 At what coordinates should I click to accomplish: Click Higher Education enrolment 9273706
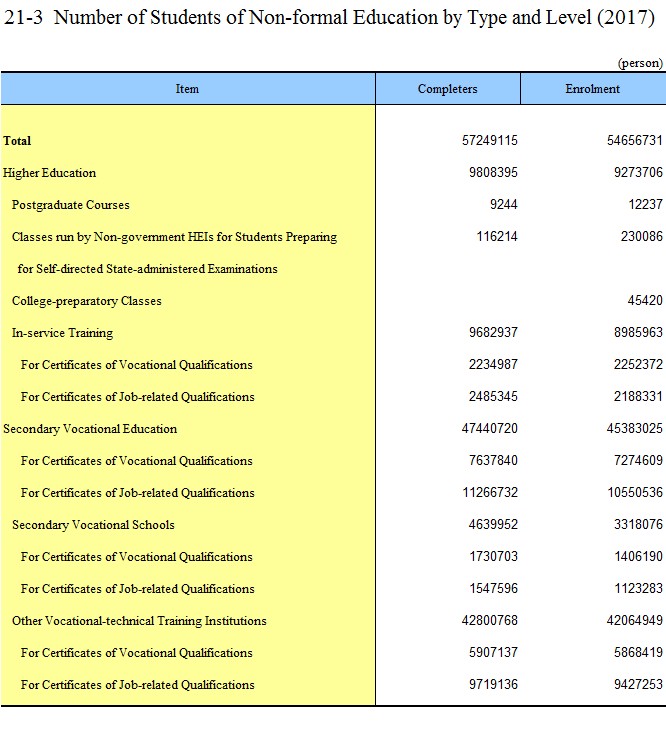(x=638, y=172)
